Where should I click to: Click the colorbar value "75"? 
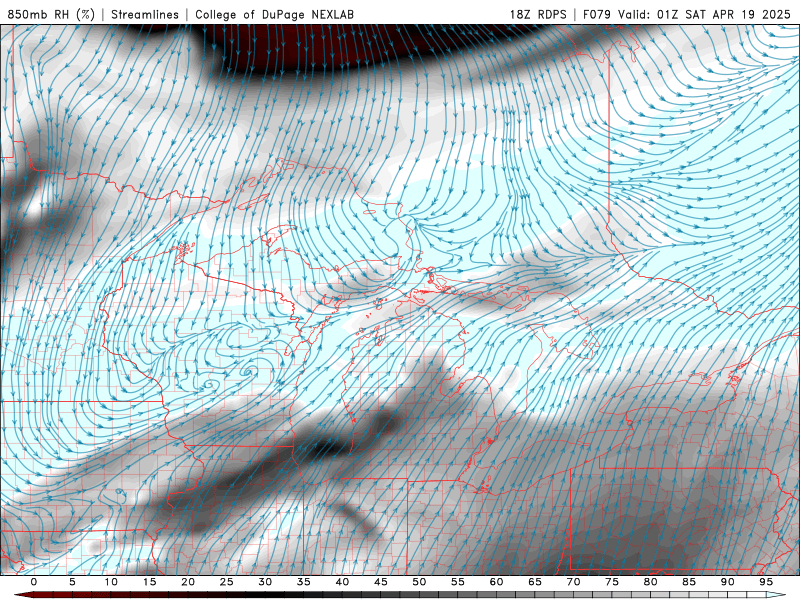click(612, 582)
